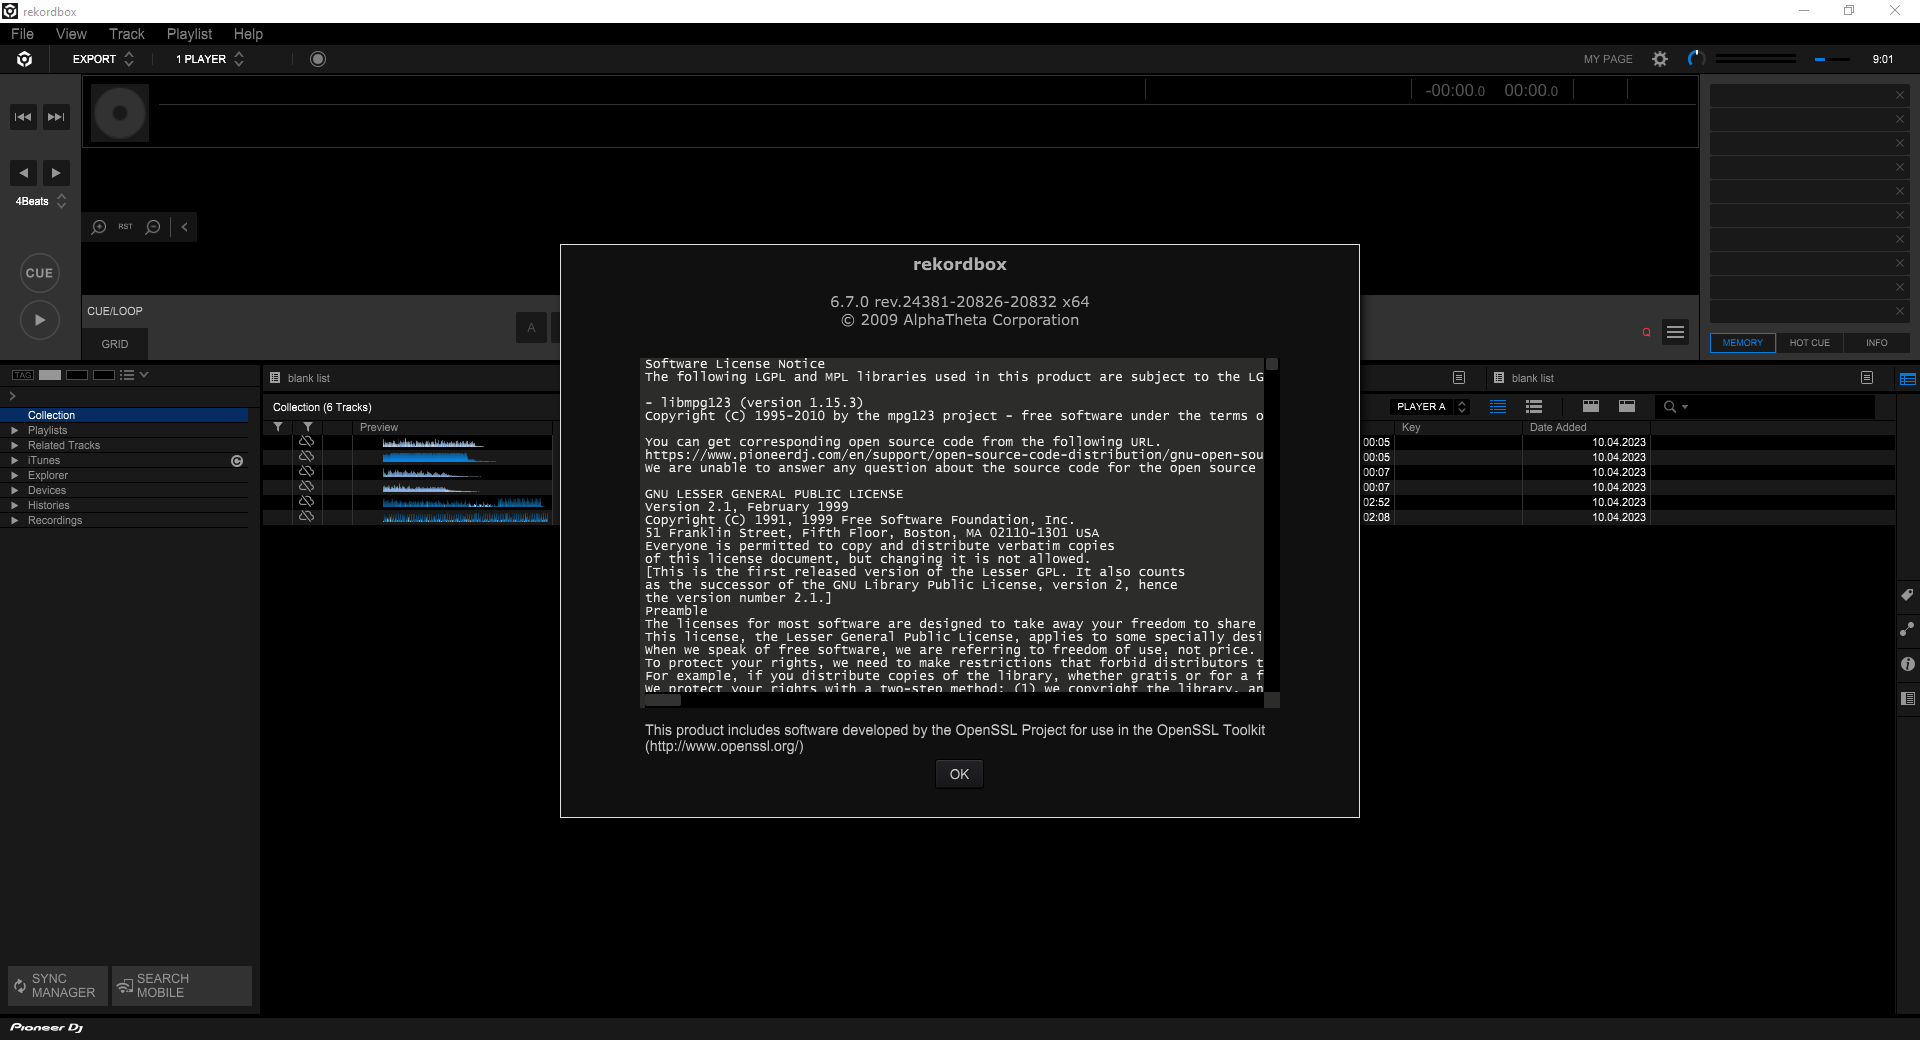
Task: Click the rekordbox logo icon in toolbar
Action: 24,59
